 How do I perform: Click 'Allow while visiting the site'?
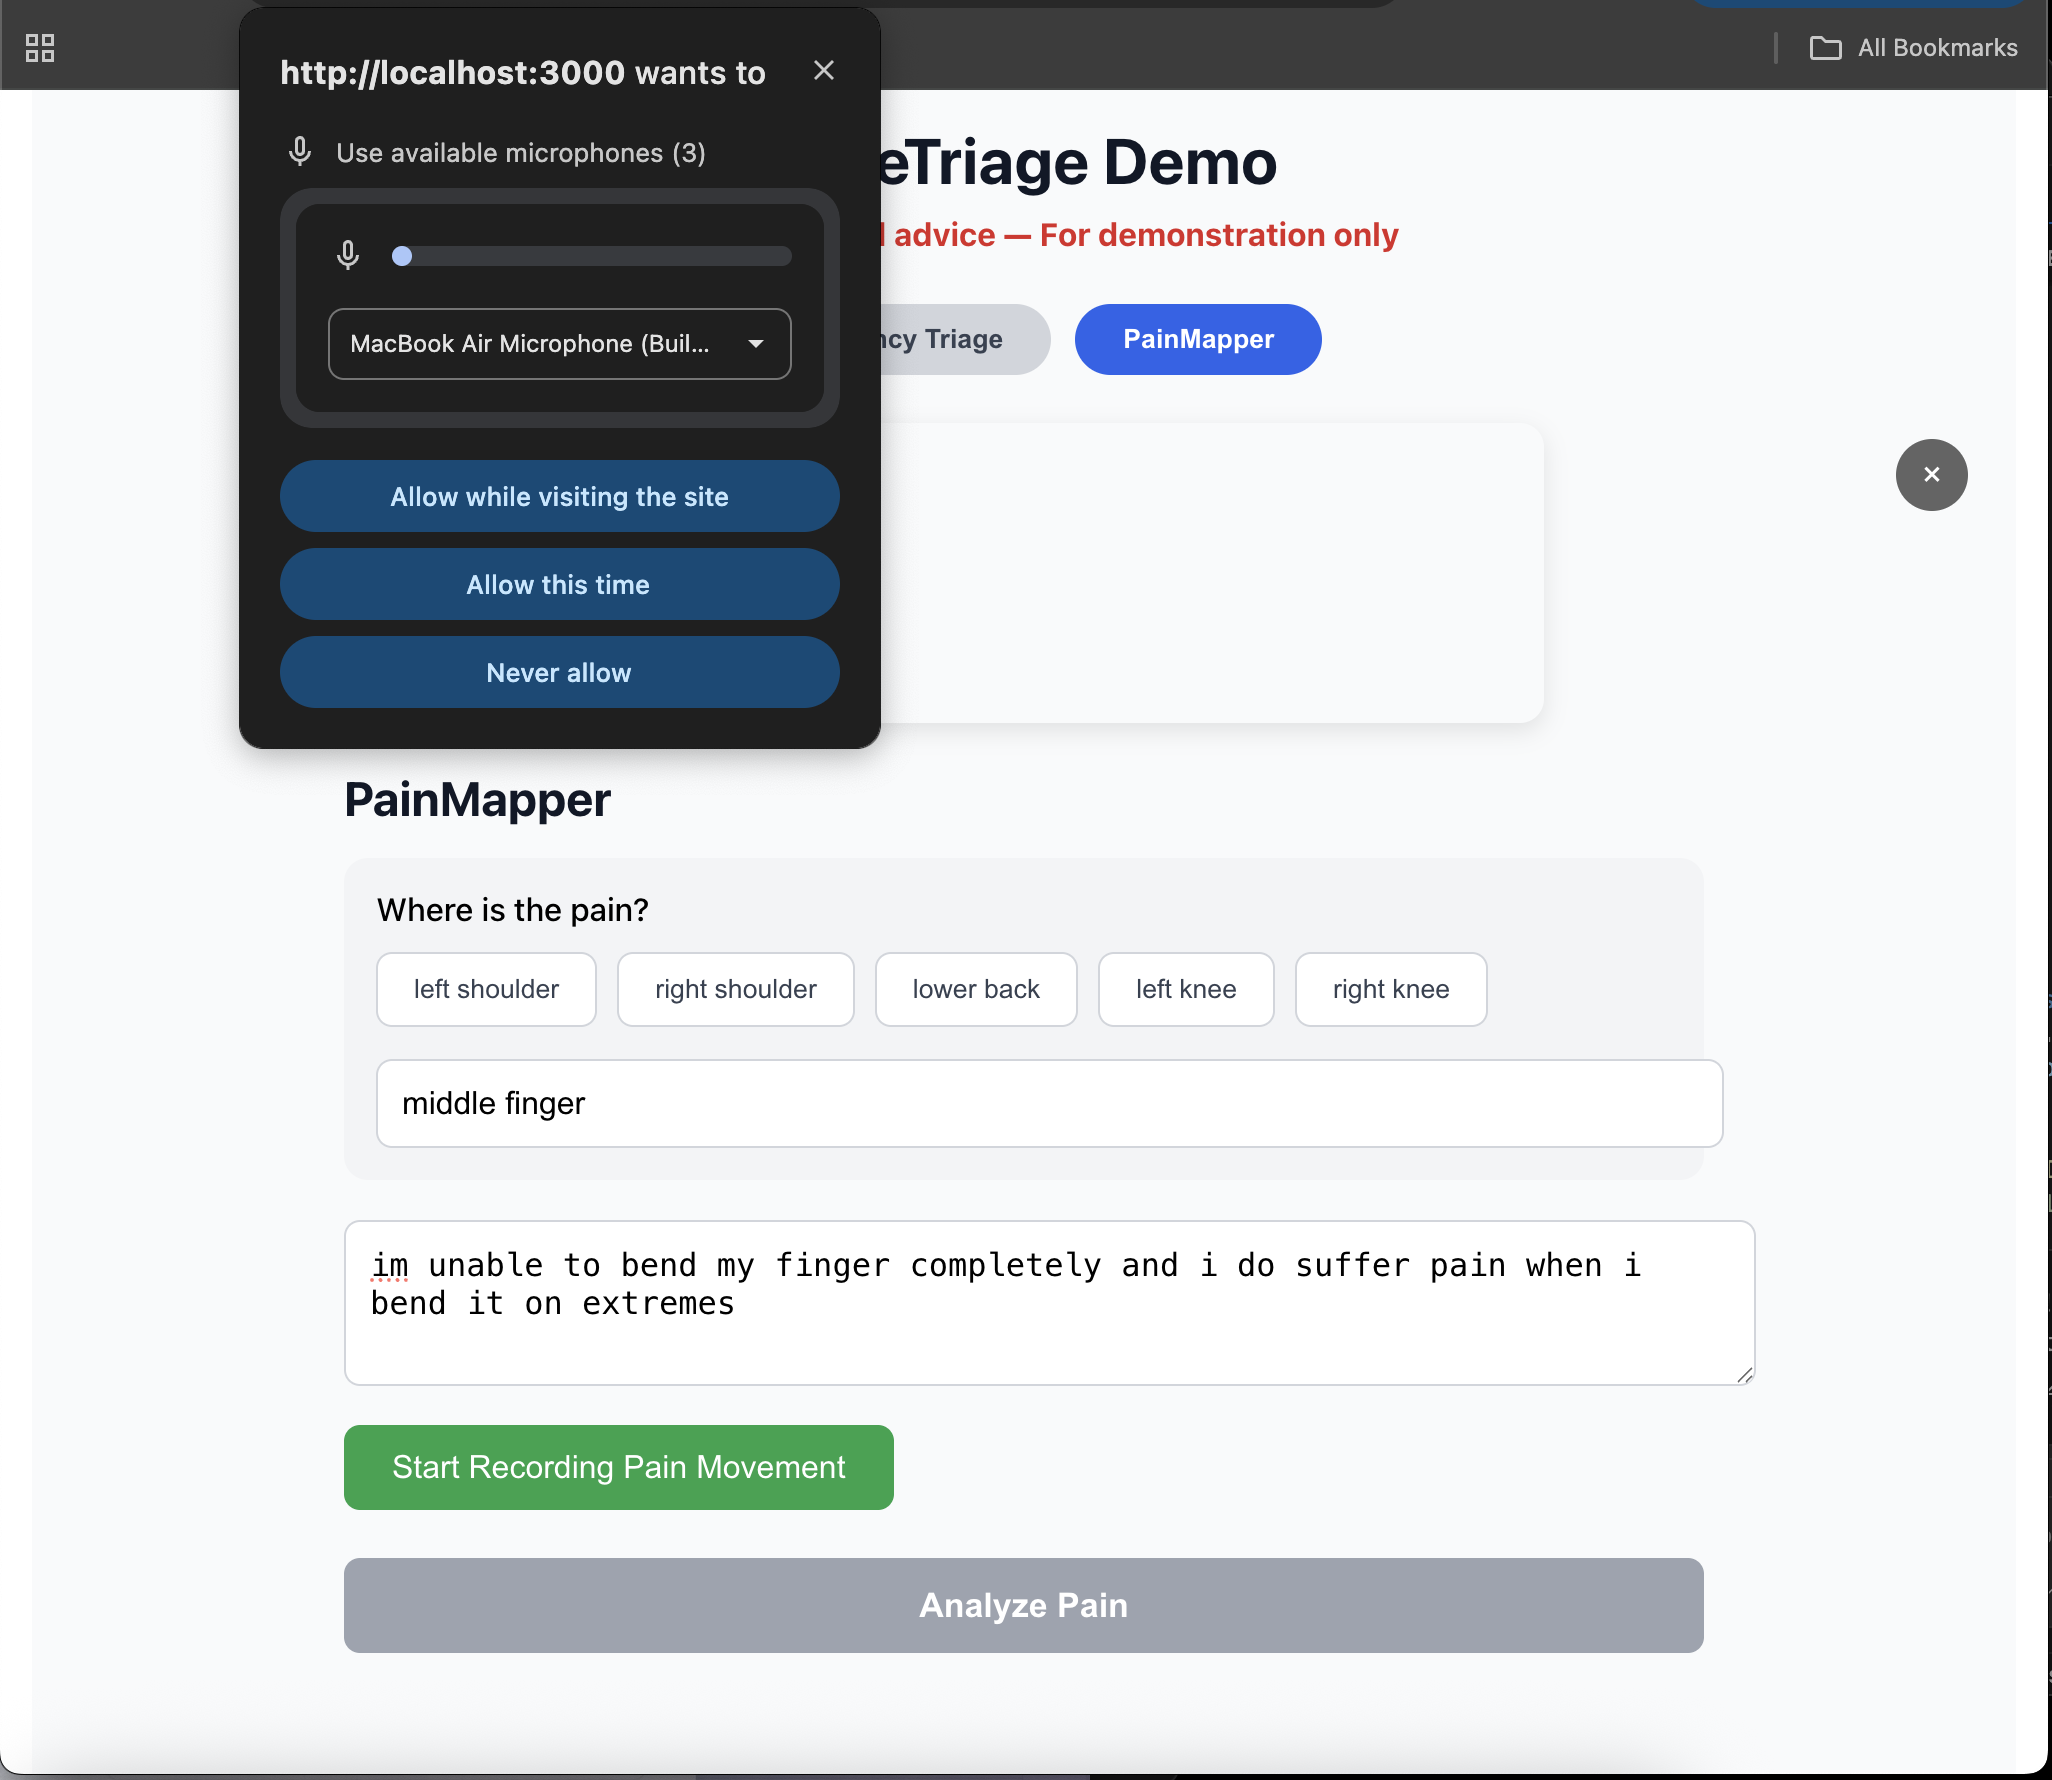click(559, 497)
